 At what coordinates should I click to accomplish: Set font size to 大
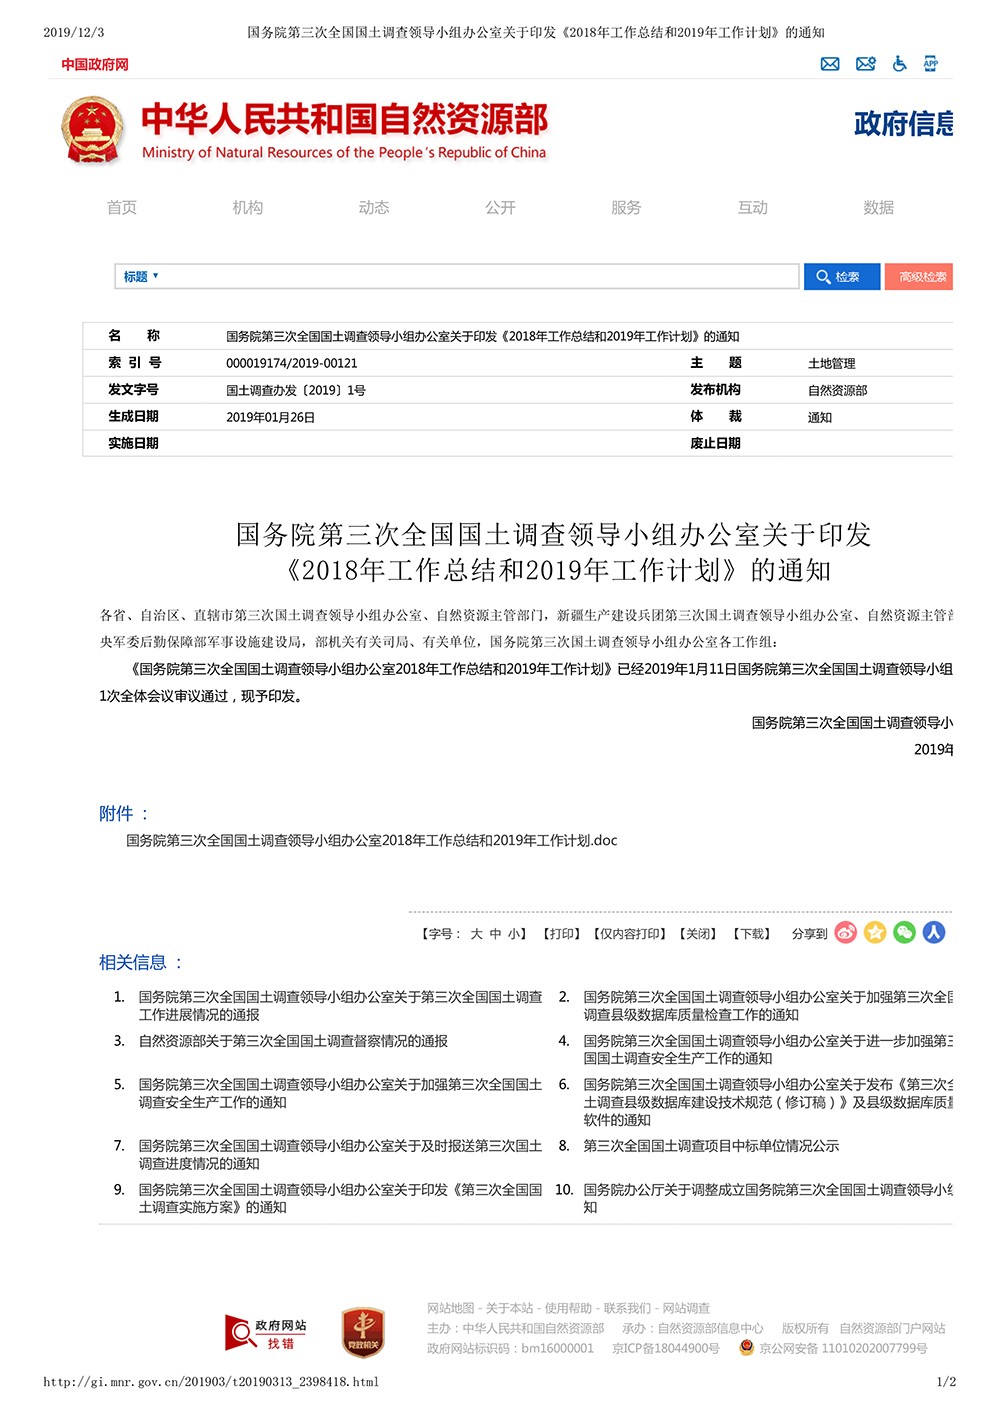[476, 933]
